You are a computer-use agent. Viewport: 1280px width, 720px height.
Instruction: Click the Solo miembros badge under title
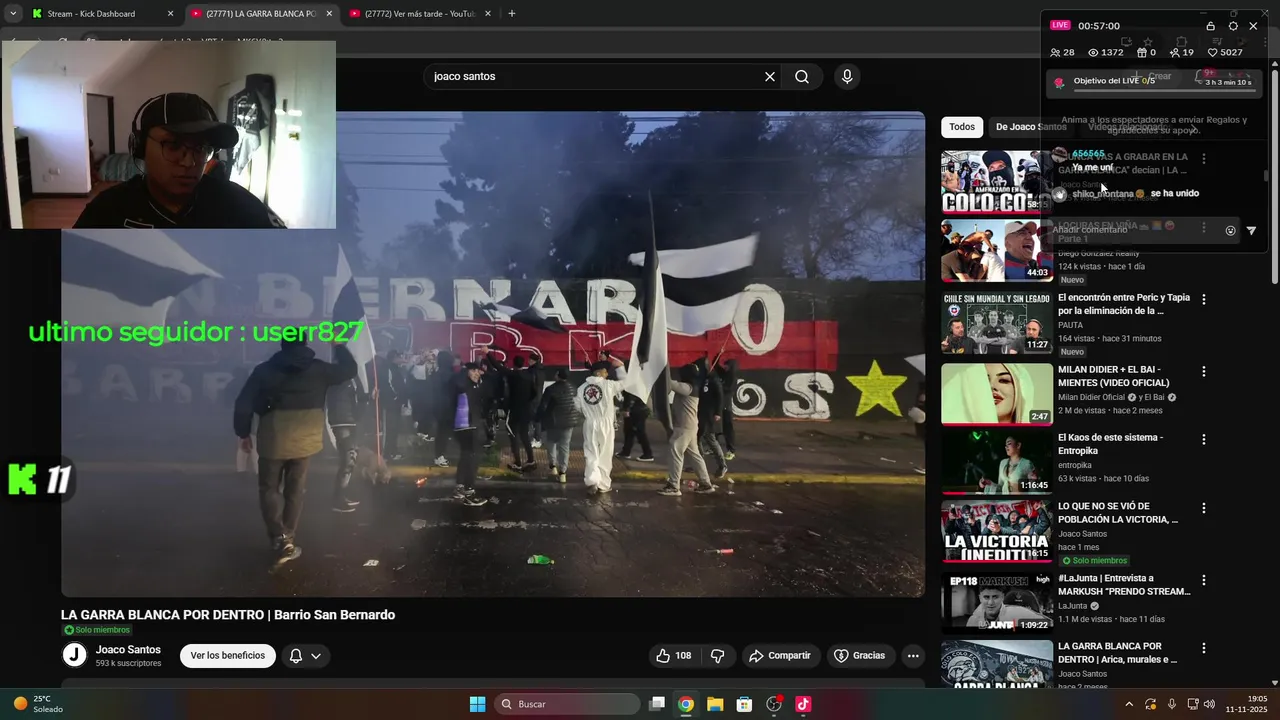coord(97,630)
